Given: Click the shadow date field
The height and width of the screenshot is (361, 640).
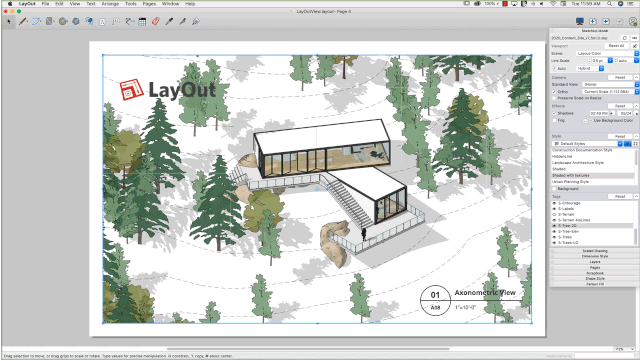Looking at the screenshot, I should pyautogui.click(x=624, y=113).
